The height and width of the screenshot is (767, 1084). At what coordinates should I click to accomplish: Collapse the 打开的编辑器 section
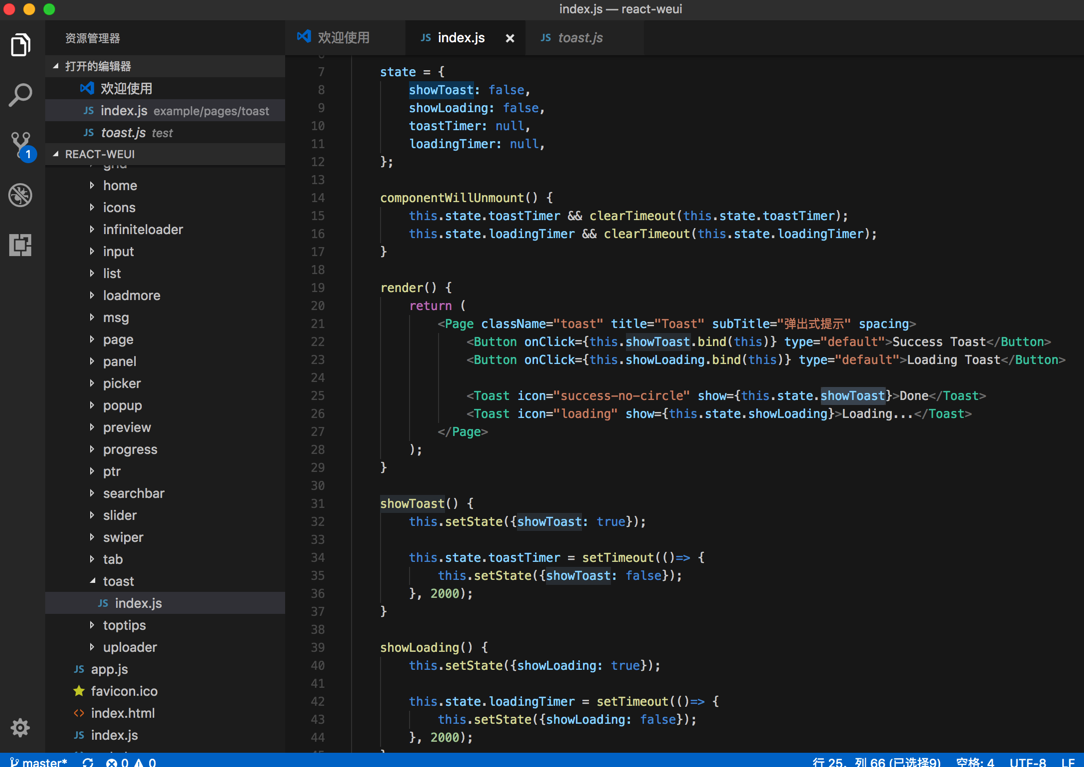[97, 66]
